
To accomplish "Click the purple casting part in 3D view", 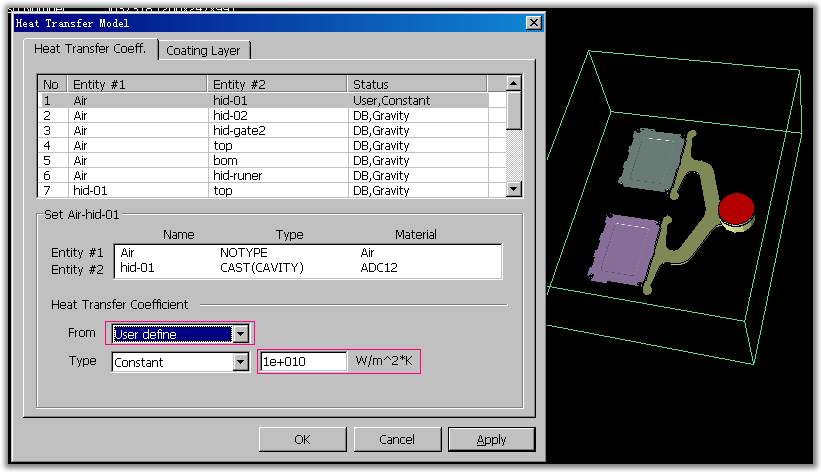I will coord(623,250).
